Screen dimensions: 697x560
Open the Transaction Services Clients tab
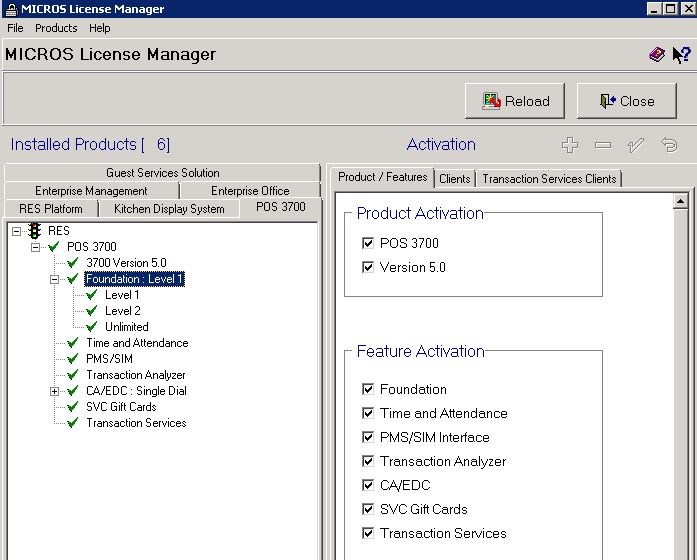(549, 179)
